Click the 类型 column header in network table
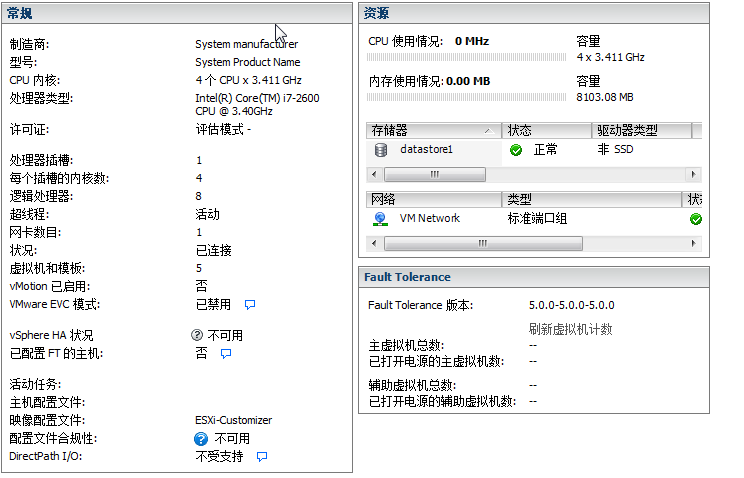 click(x=592, y=199)
